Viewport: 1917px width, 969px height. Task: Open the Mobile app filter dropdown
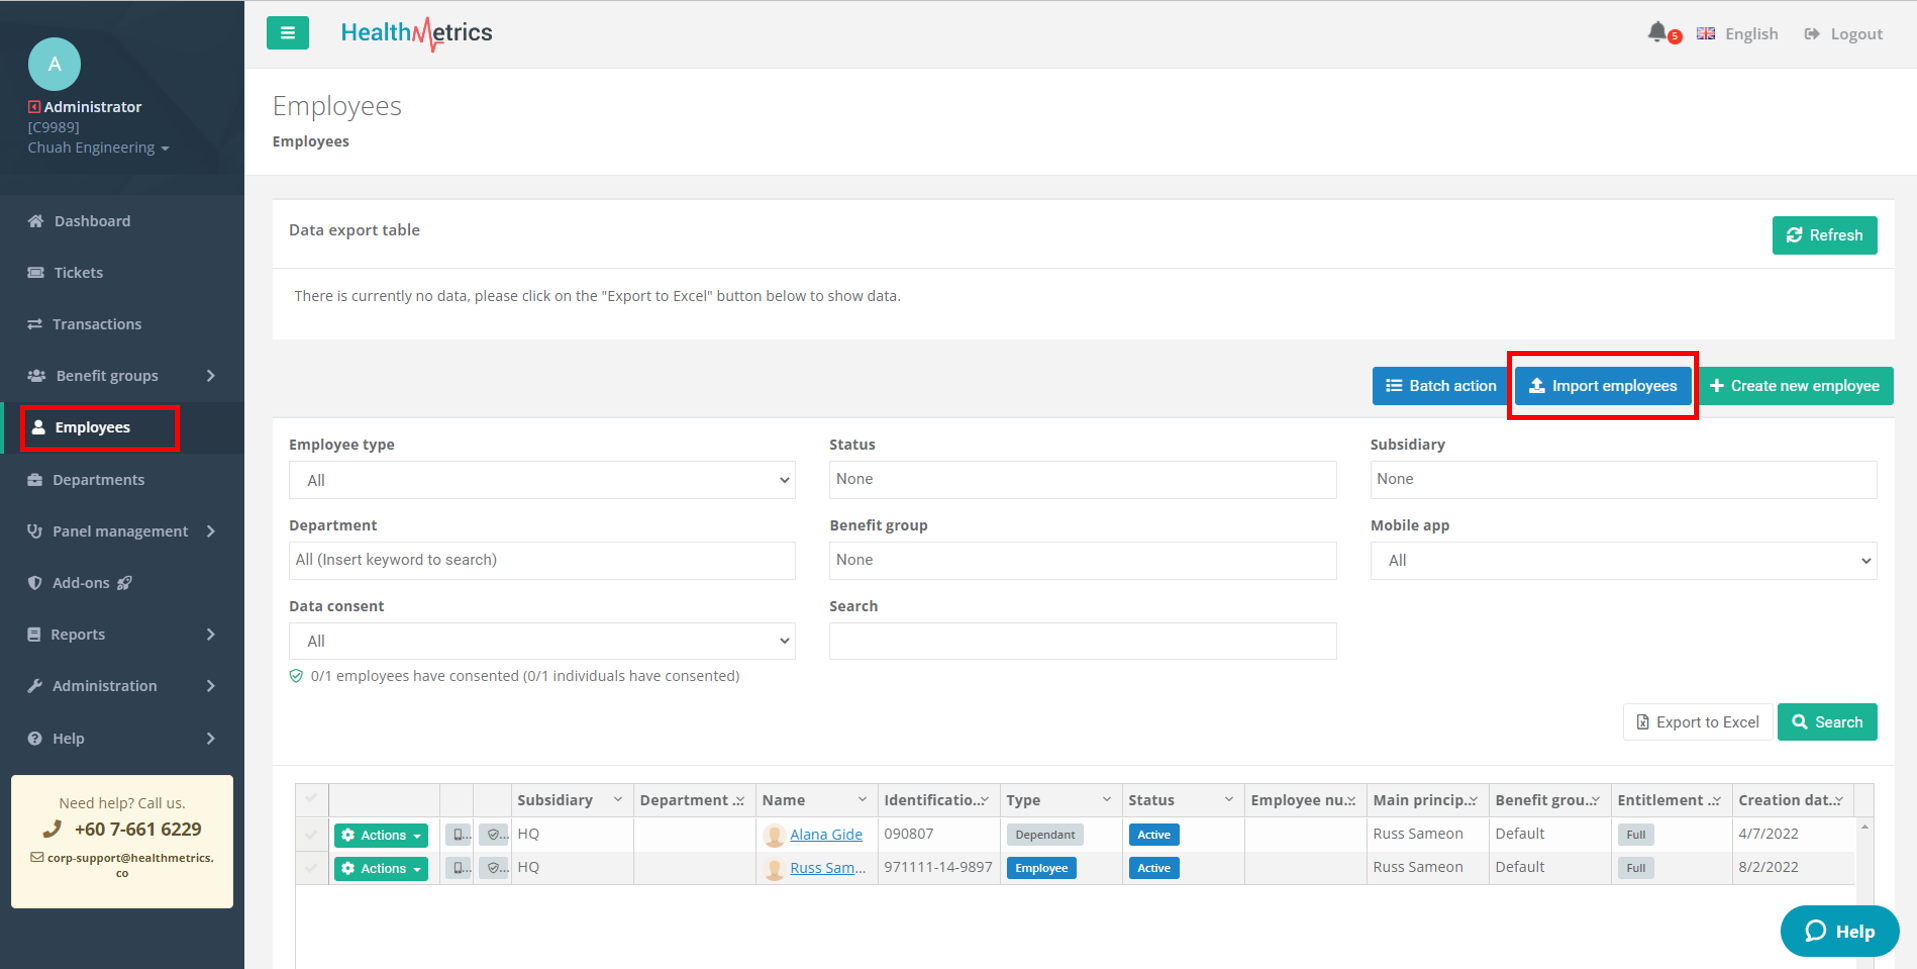(x=1622, y=561)
